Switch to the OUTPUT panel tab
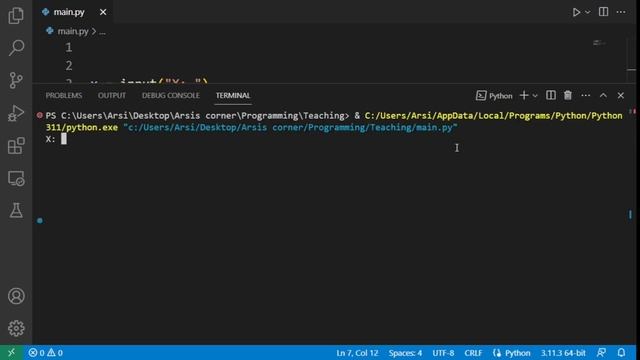Image resolution: width=640 pixels, height=360 pixels. tap(111, 96)
